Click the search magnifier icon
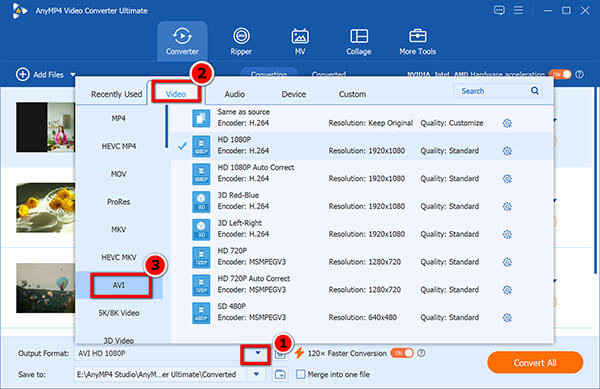Viewport: 600px width, 389px height. [535, 91]
